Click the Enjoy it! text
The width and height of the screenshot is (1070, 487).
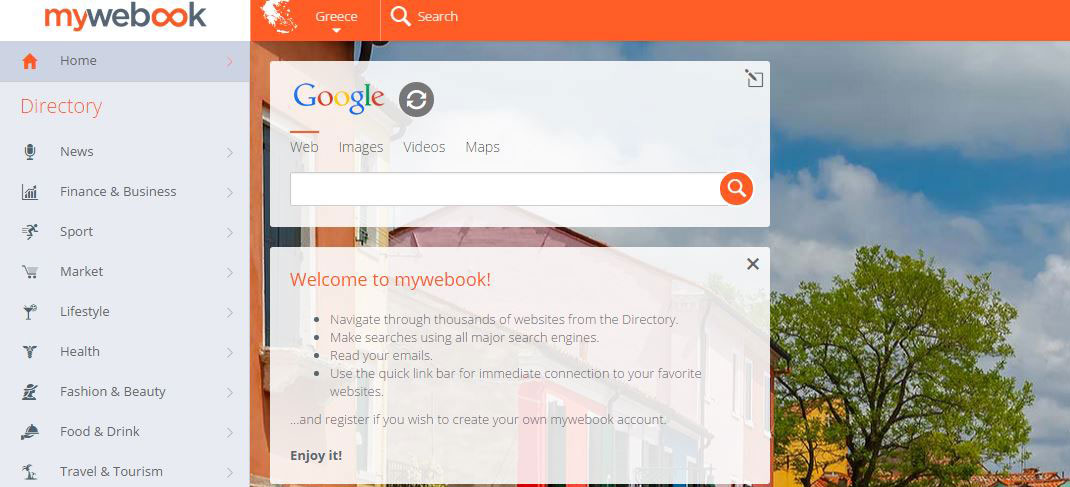[316, 456]
